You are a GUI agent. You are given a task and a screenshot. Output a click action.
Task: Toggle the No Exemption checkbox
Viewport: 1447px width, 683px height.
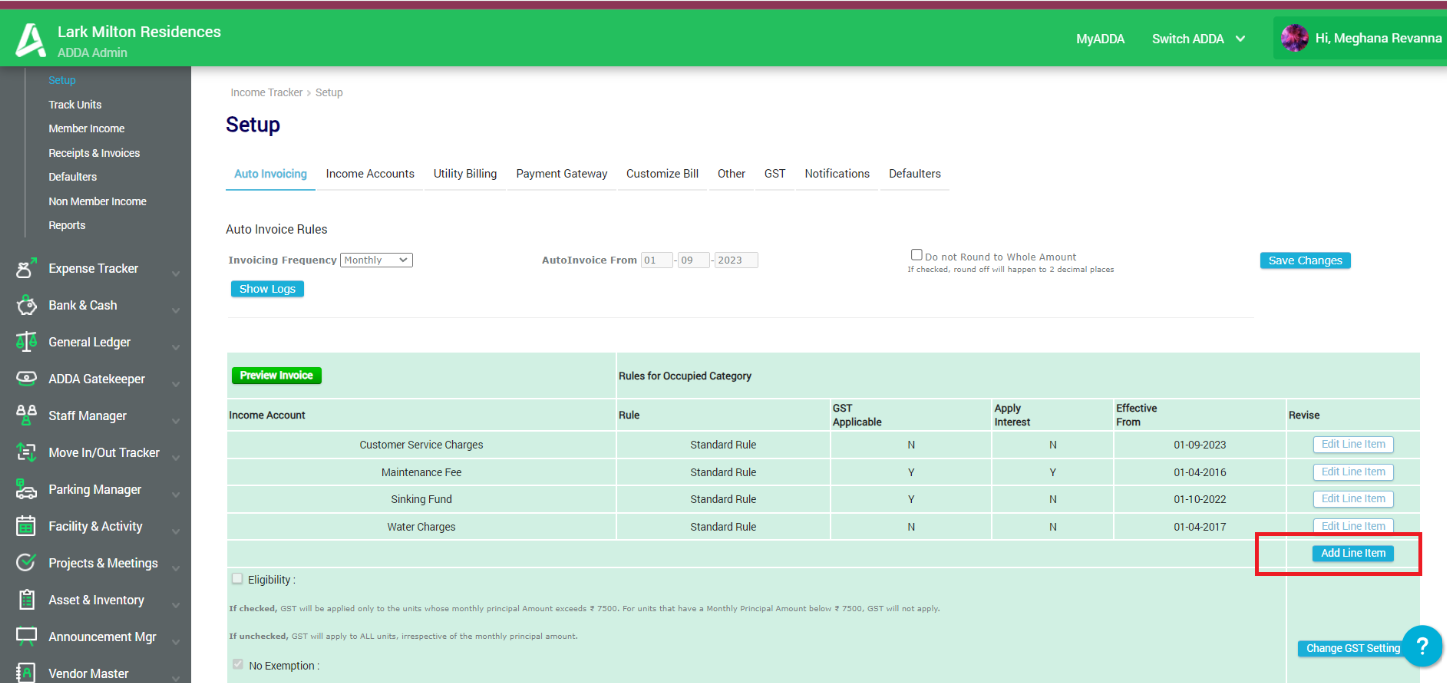[x=237, y=664]
